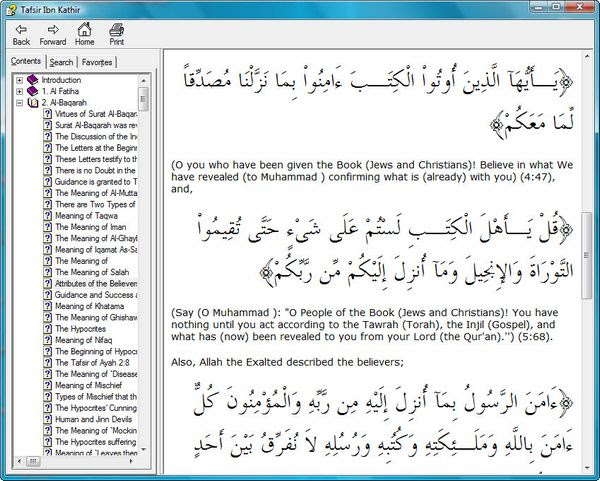Open The Meaning of Al-Ghayb topic
The image size is (600, 481).
pyautogui.click(x=96, y=238)
